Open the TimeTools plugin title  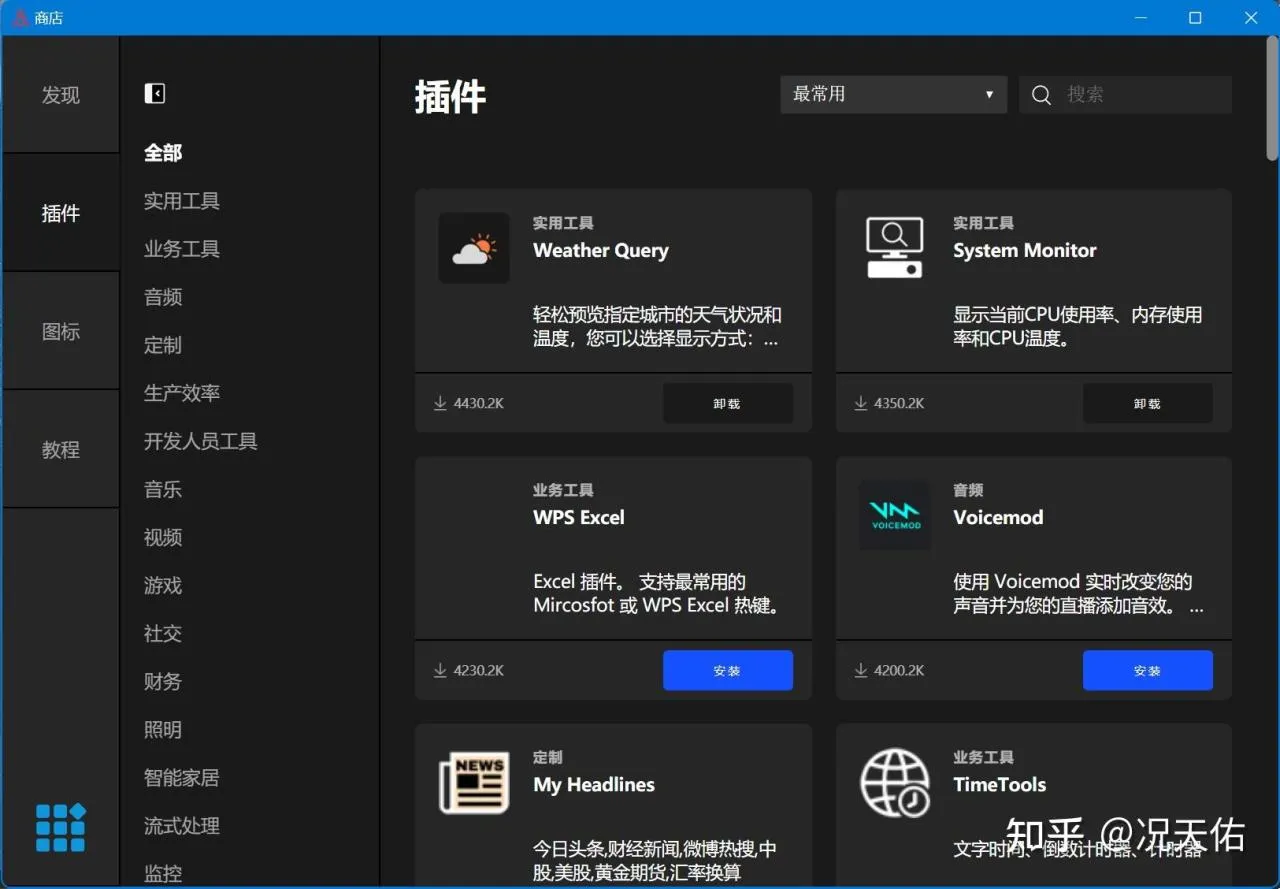(1000, 785)
